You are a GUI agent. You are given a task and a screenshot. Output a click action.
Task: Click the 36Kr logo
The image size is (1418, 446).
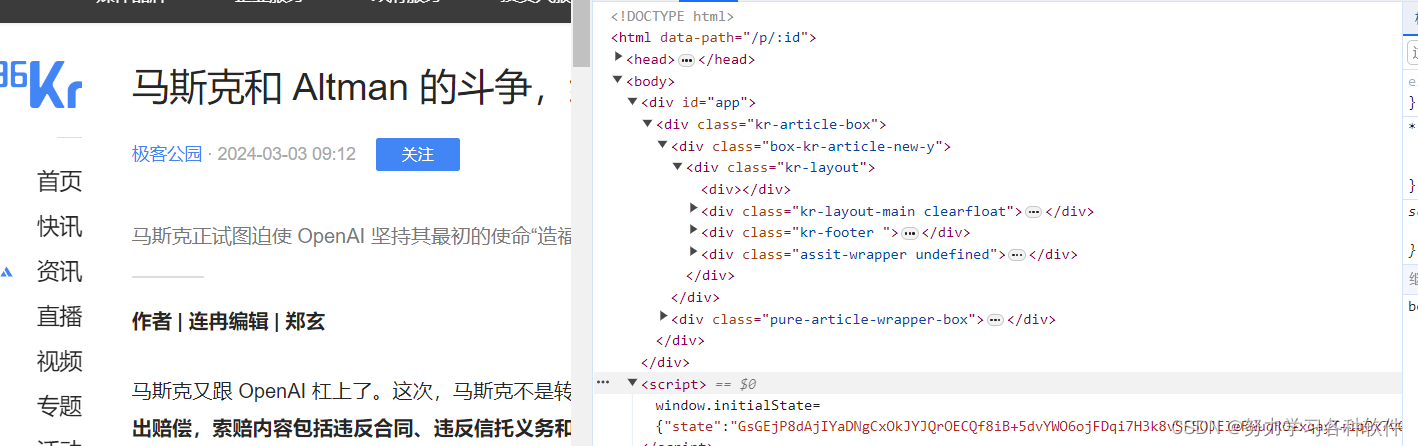40,84
